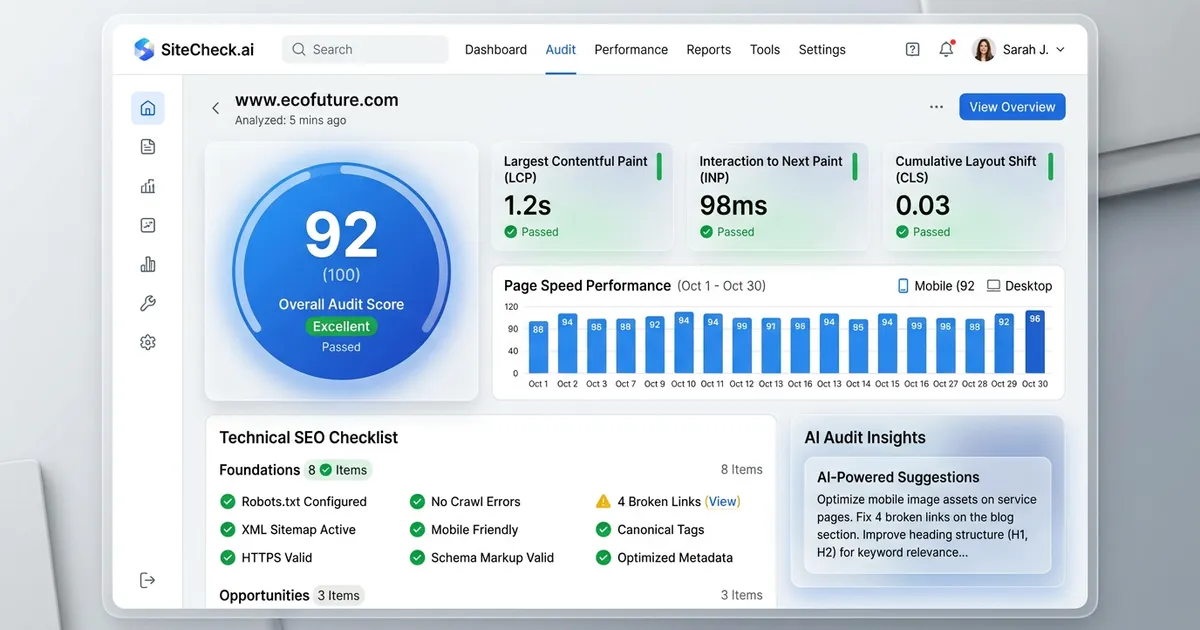Go back using the left chevron
Viewport: 1200px width, 630px height.
coord(215,108)
